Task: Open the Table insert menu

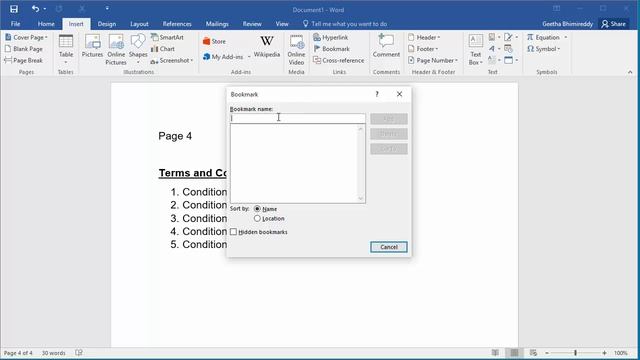Action: click(x=66, y=49)
